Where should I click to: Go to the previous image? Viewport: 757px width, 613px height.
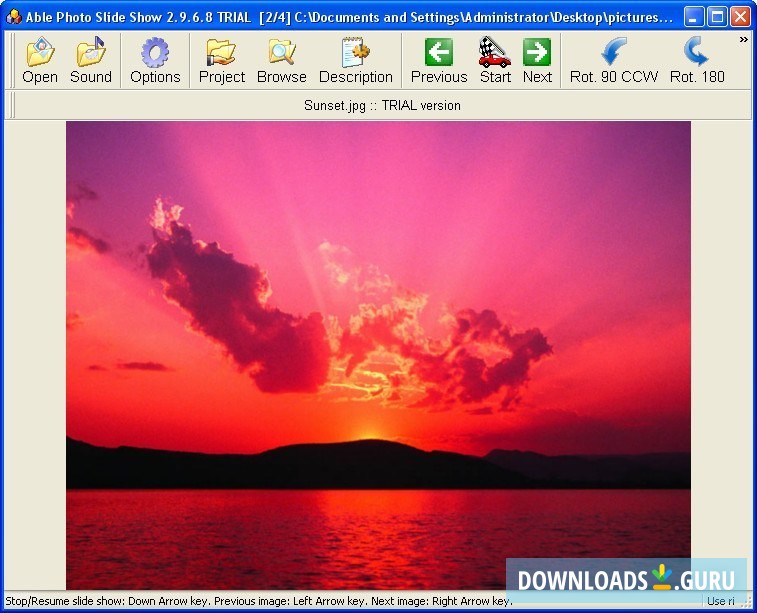point(439,60)
